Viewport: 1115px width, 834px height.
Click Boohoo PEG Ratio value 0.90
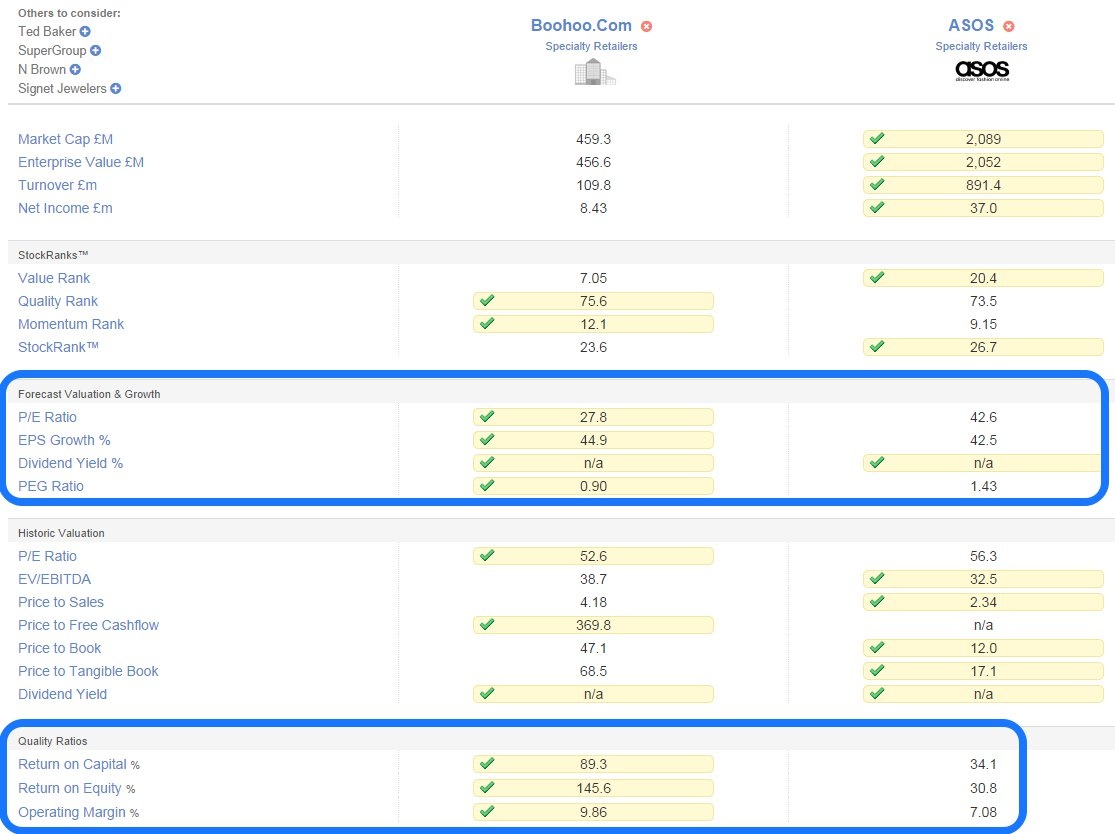593,486
